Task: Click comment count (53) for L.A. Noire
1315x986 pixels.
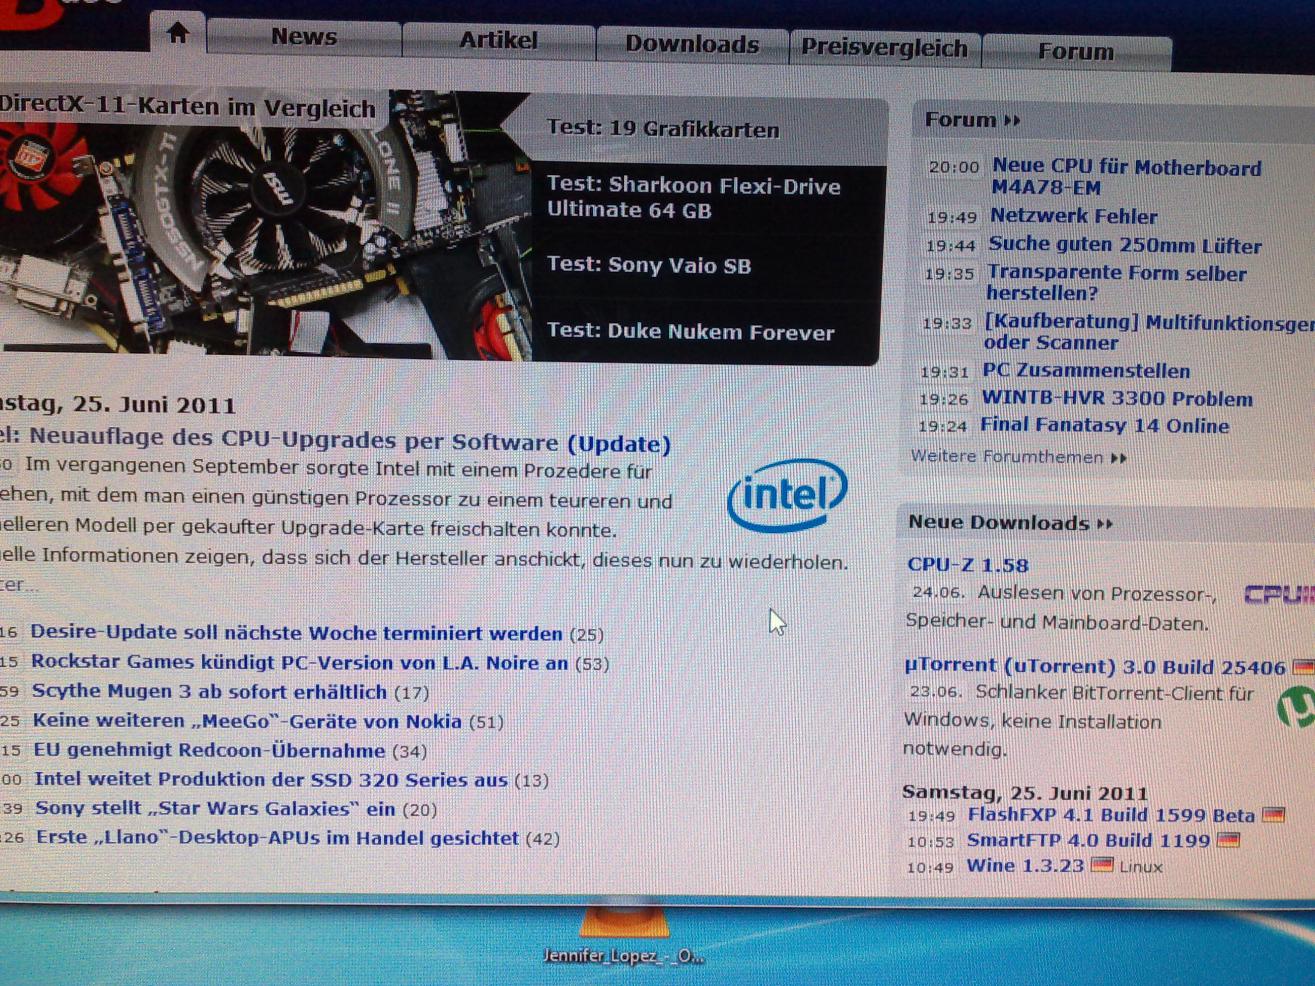Action: 592,664
